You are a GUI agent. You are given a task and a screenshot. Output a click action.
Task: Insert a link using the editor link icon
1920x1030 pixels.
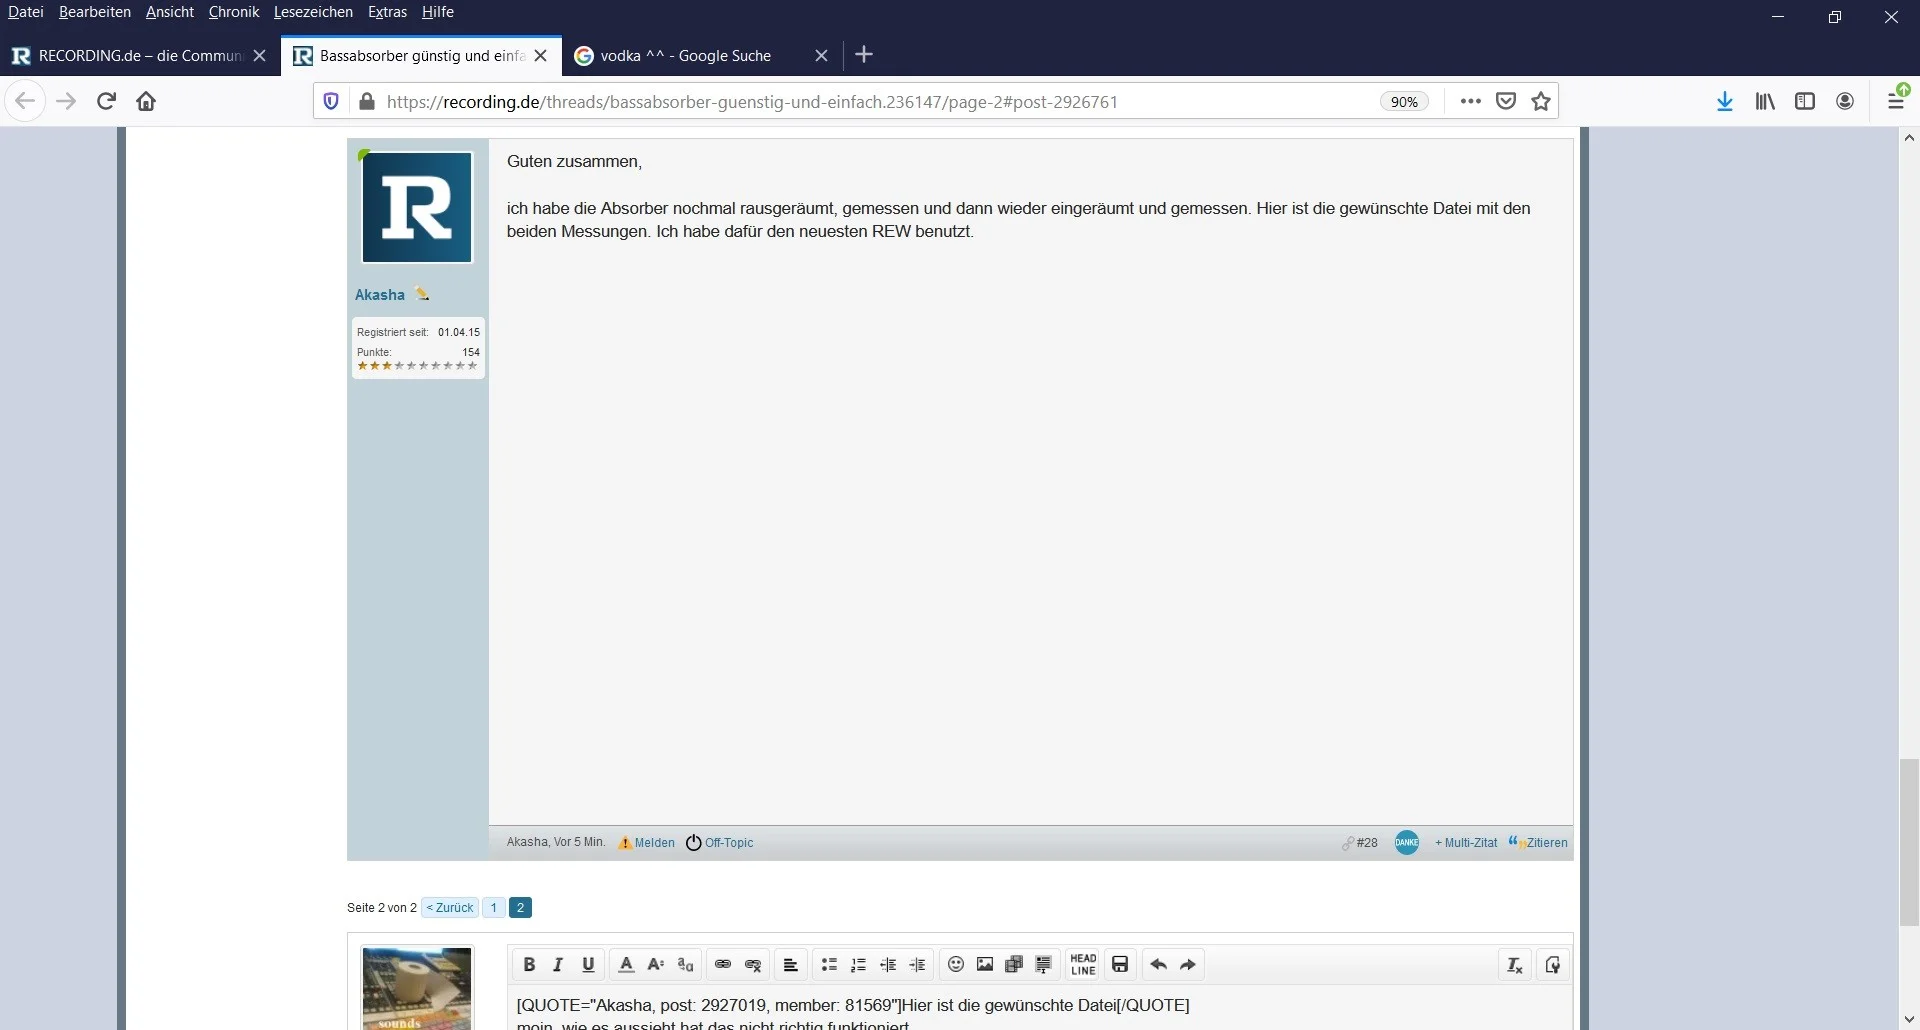pyautogui.click(x=723, y=965)
